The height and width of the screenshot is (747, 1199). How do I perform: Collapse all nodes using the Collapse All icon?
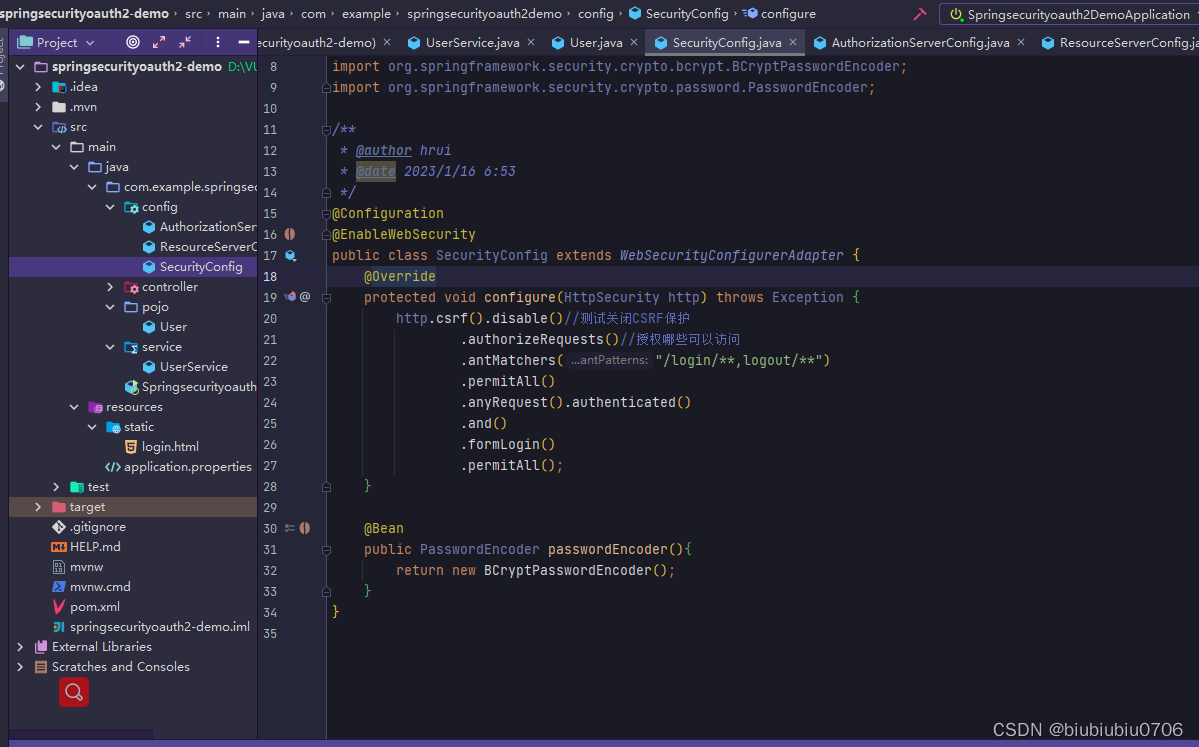click(183, 42)
